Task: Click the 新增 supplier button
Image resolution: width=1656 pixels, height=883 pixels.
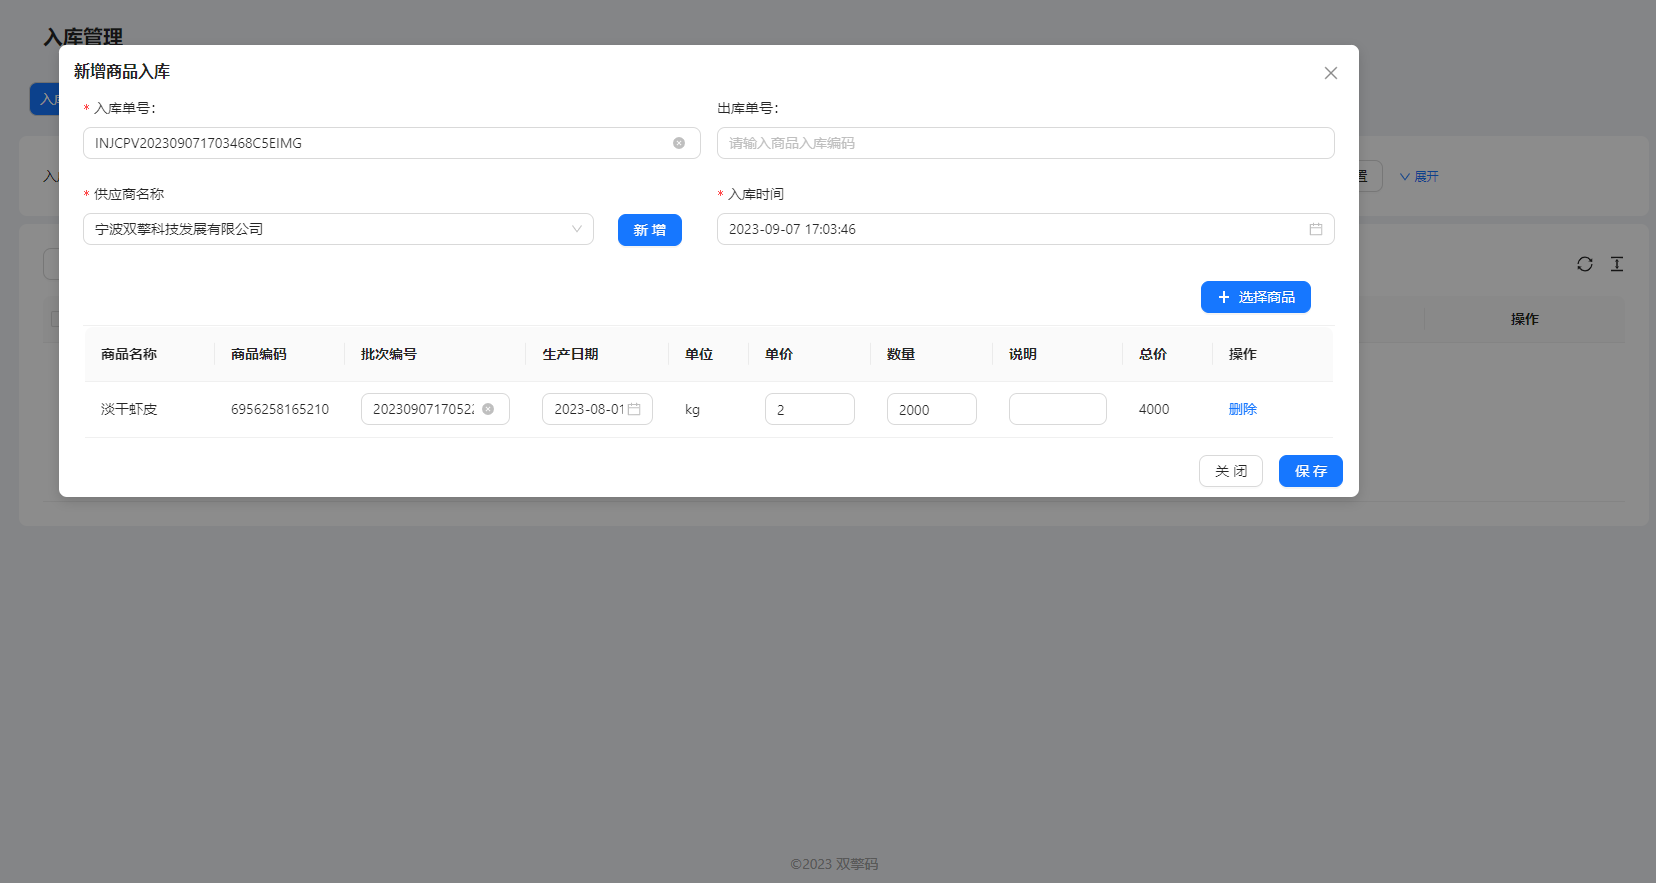Action: pyautogui.click(x=650, y=230)
